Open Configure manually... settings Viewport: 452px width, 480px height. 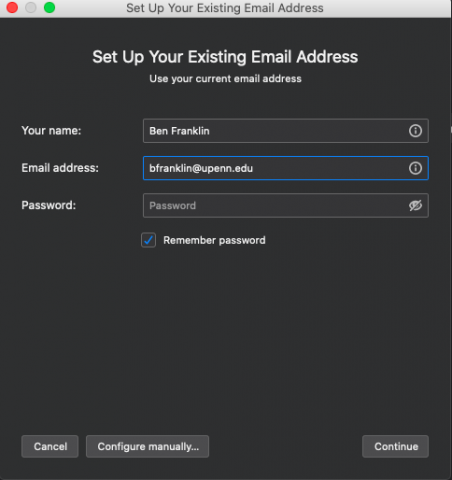pos(148,446)
